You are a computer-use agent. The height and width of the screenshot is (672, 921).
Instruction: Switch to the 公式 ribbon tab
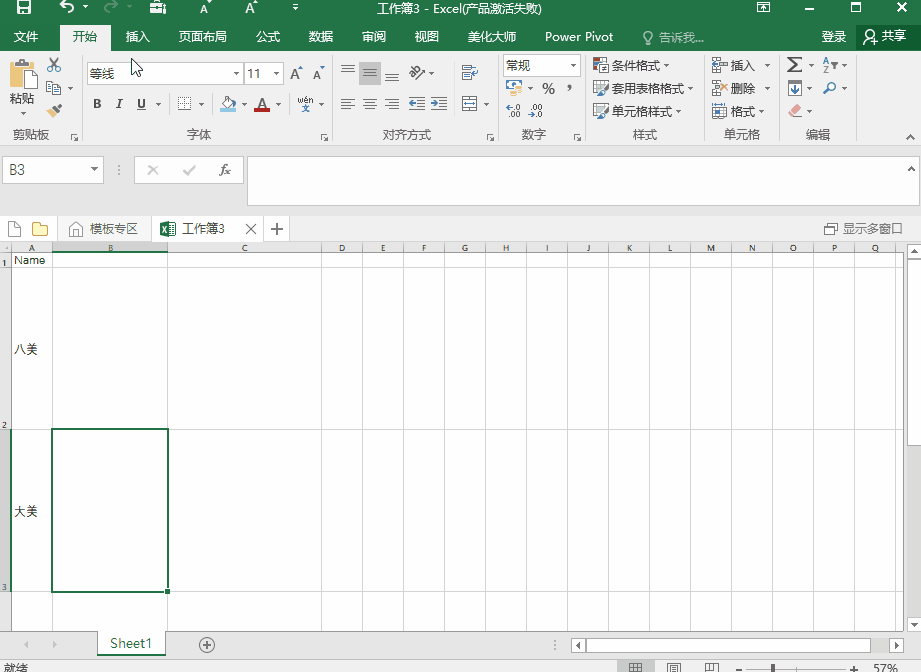[268, 36]
